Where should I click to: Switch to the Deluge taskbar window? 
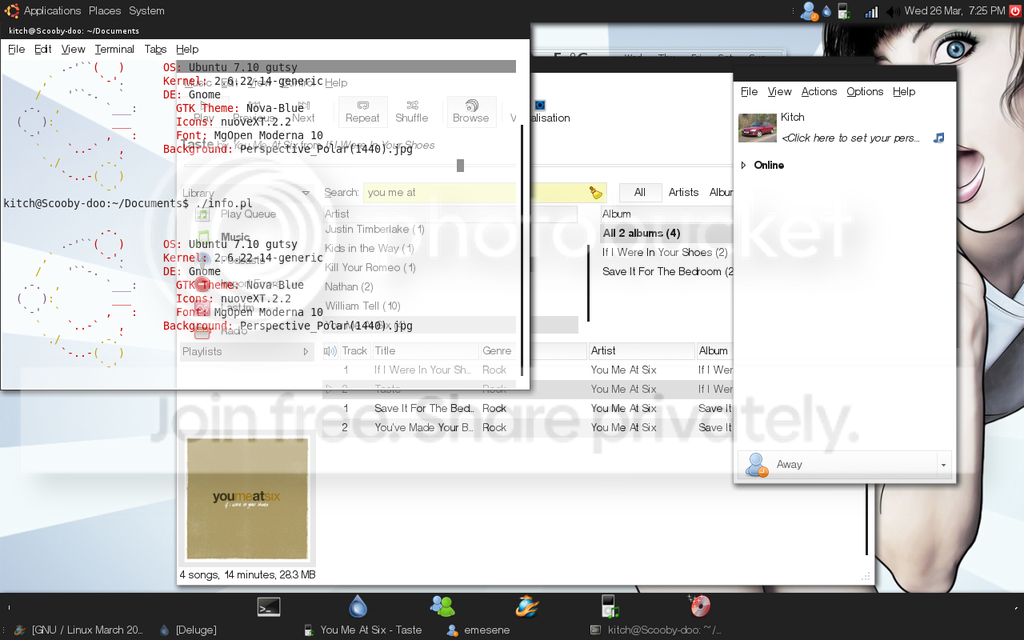click(x=188, y=630)
